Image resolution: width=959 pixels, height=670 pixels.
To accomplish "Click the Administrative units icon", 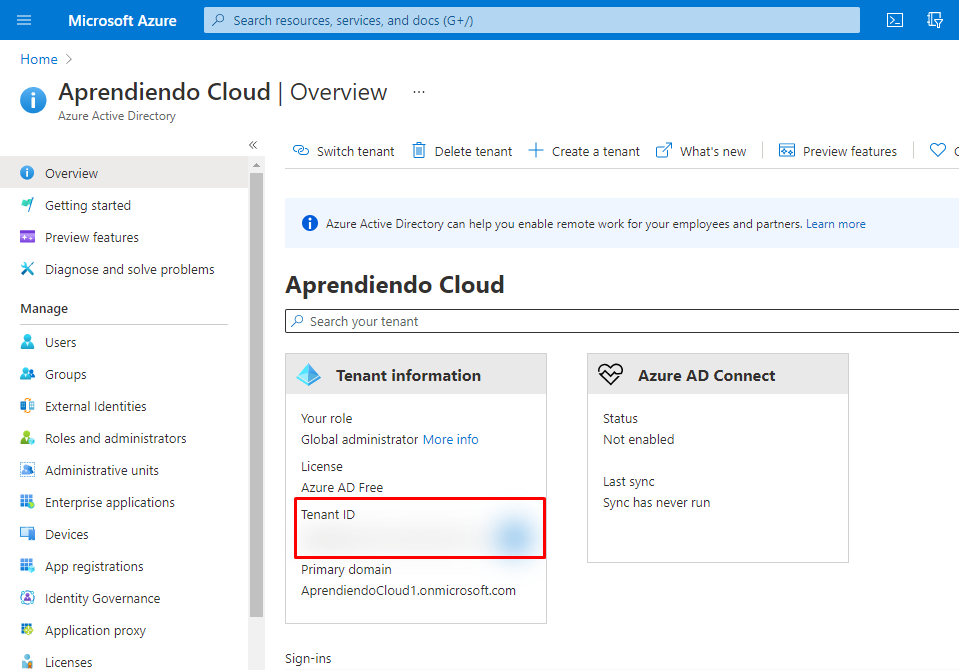I will point(27,469).
